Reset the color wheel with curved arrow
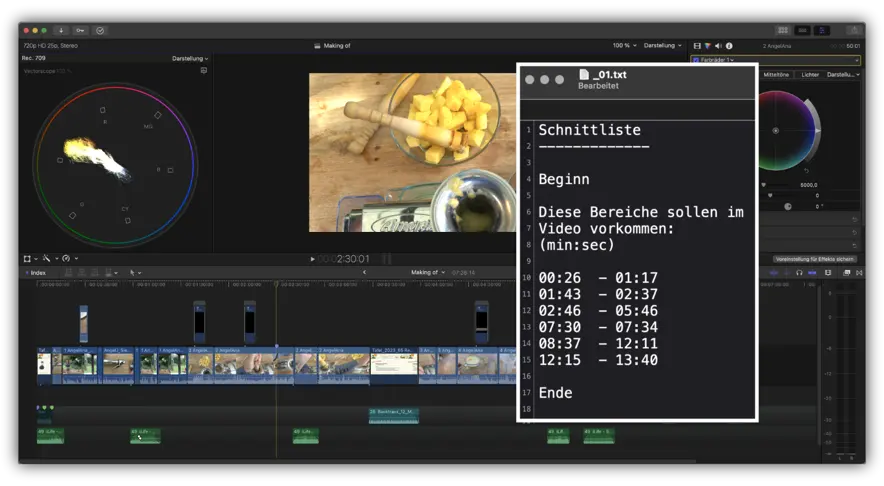Viewport: 884px width, 486px height. pos(806,170)
